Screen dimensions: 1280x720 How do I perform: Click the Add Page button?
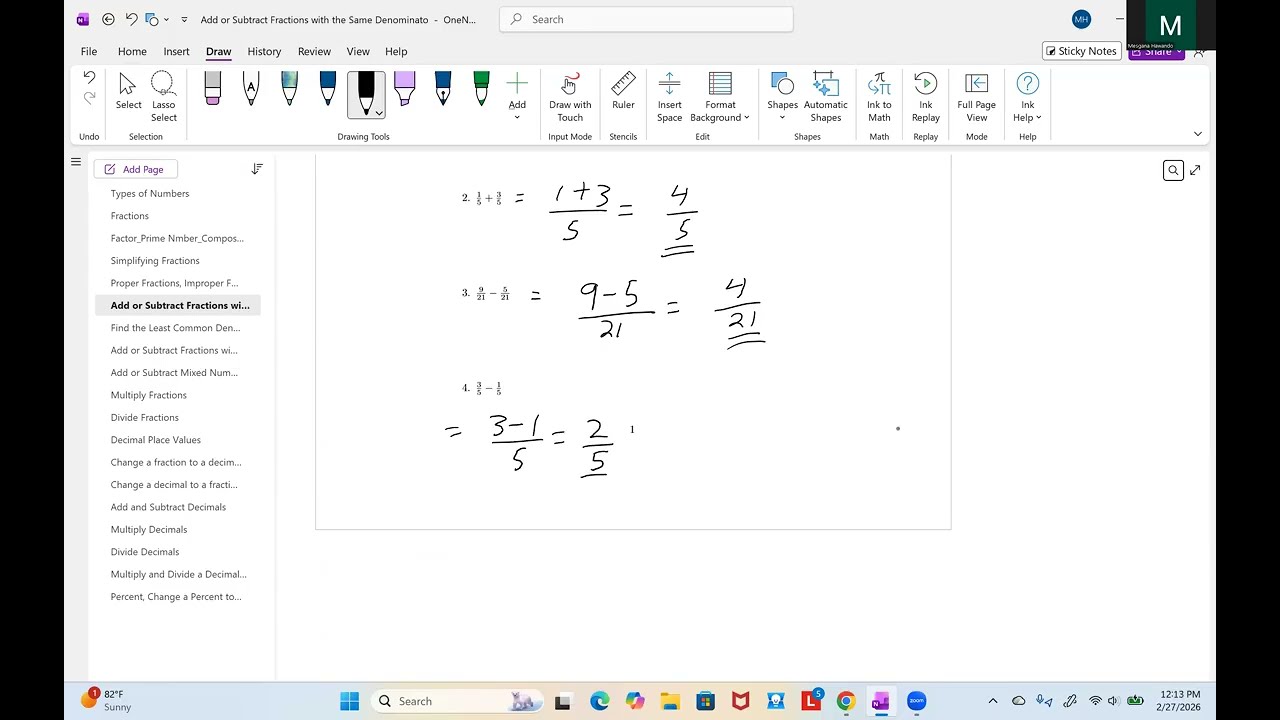pos(135,169)
